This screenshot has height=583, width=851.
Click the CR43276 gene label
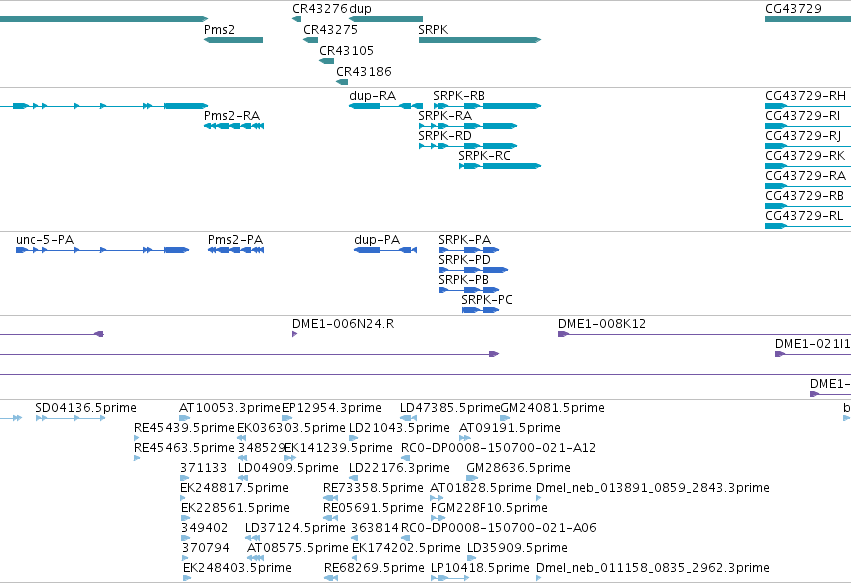320,9
